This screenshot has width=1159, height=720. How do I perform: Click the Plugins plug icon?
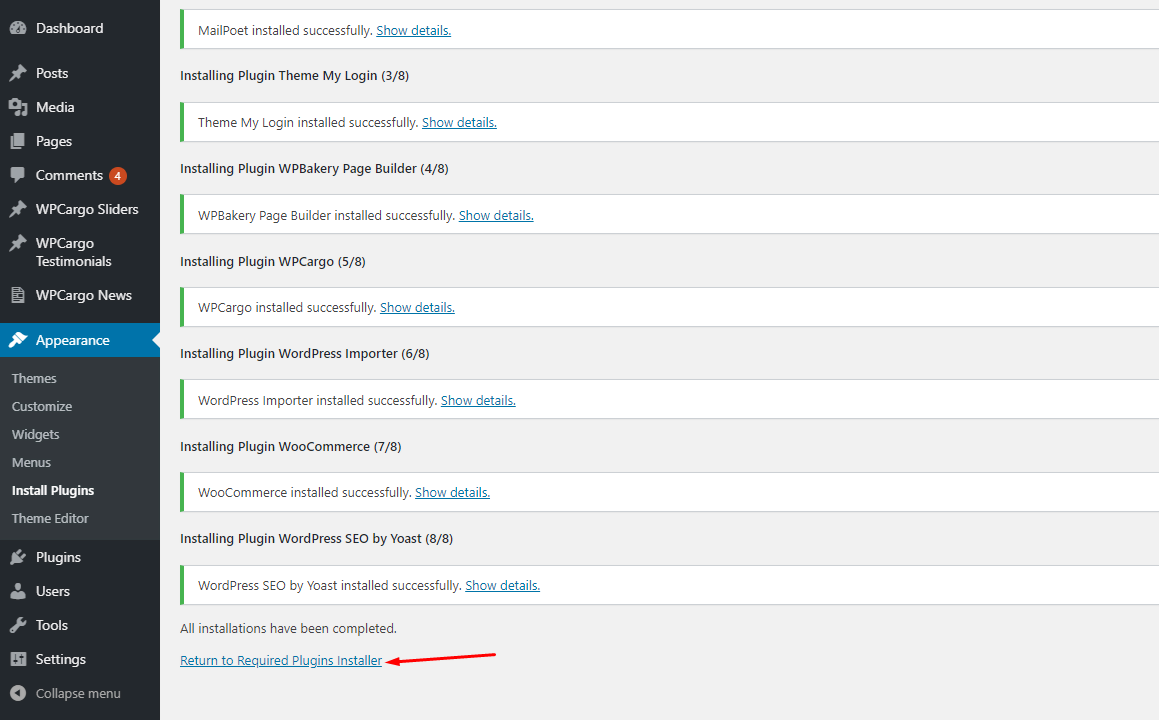(x=18, y=557)
